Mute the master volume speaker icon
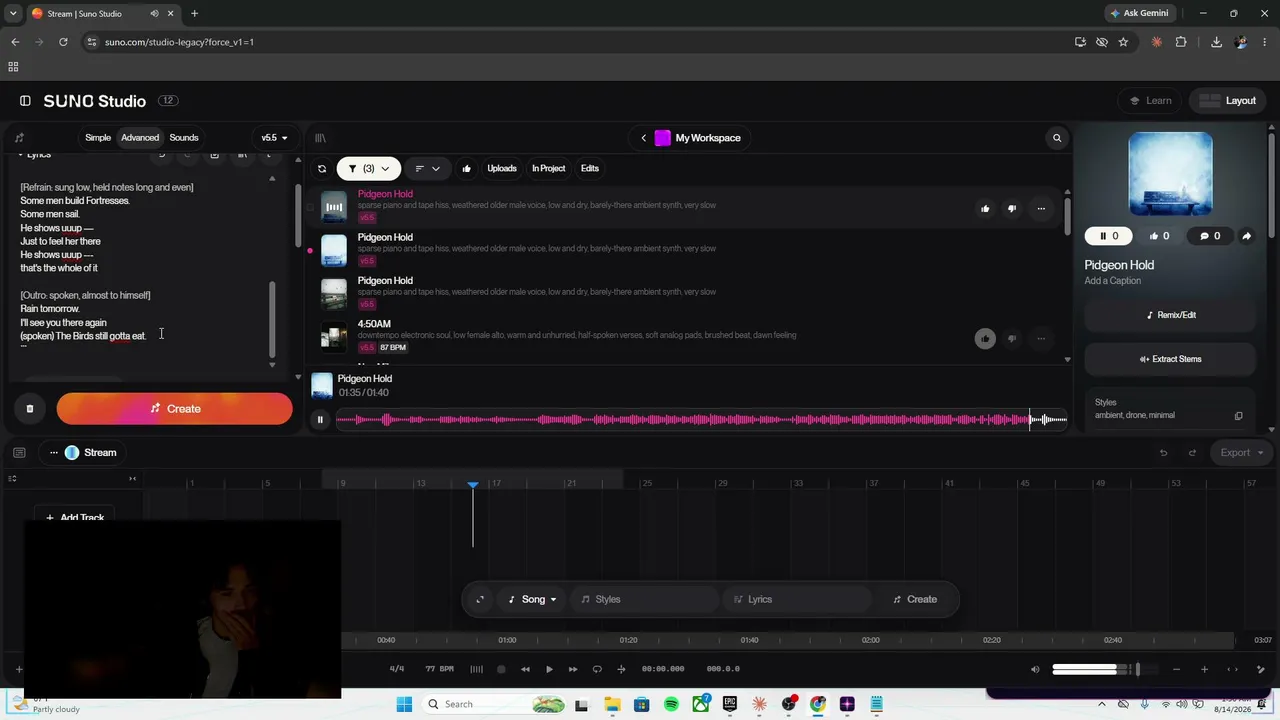Image resolution: width=1280 pixels, height=720 pixels. pos(1035,669)
